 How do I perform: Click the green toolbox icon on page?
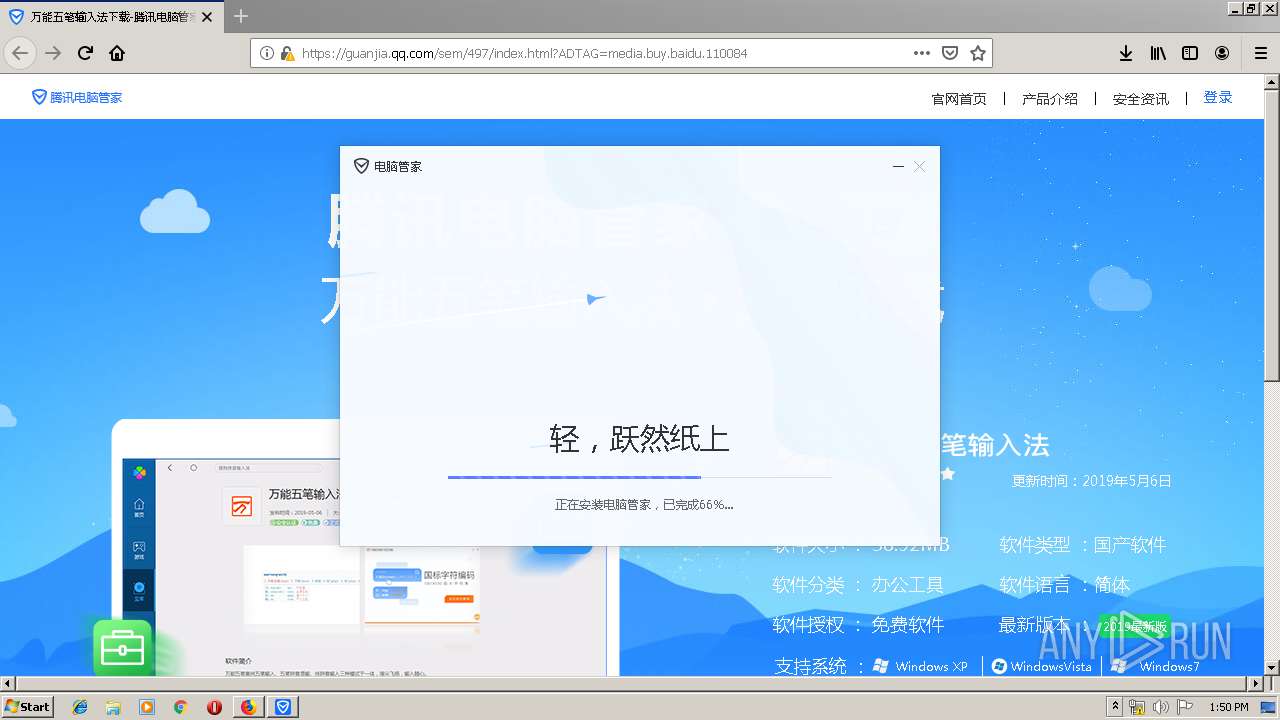[123, 648]
